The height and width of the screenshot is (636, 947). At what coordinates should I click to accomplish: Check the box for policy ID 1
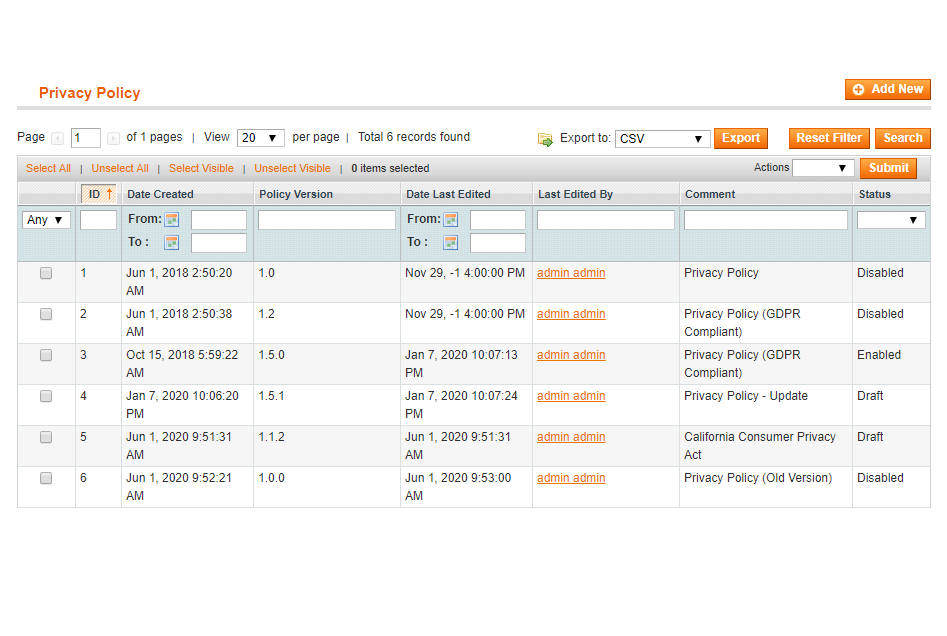click(46, 273)
